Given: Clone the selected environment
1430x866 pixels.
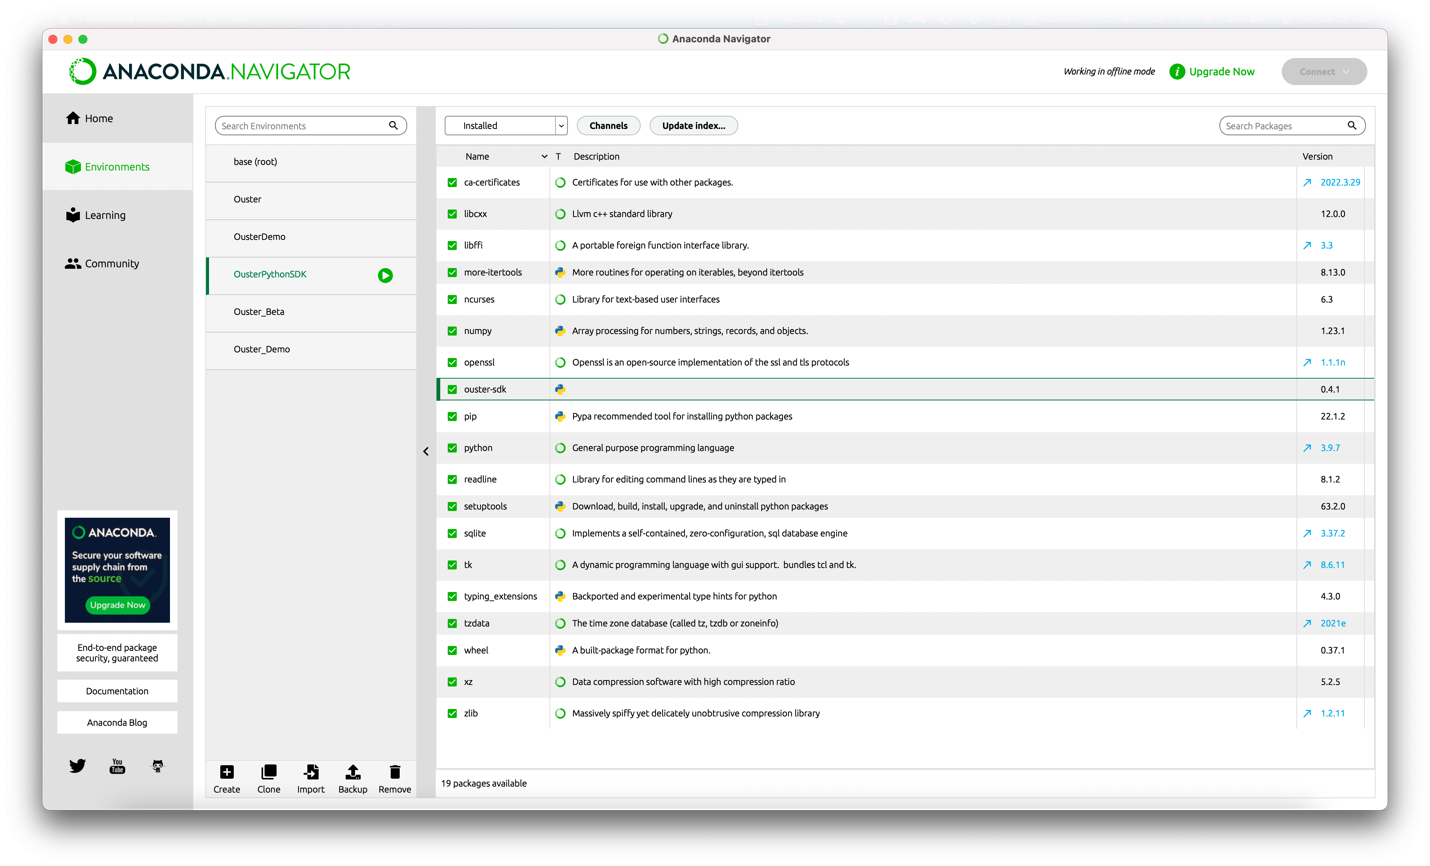Looking at the screenshot, I should click(269, 779).
